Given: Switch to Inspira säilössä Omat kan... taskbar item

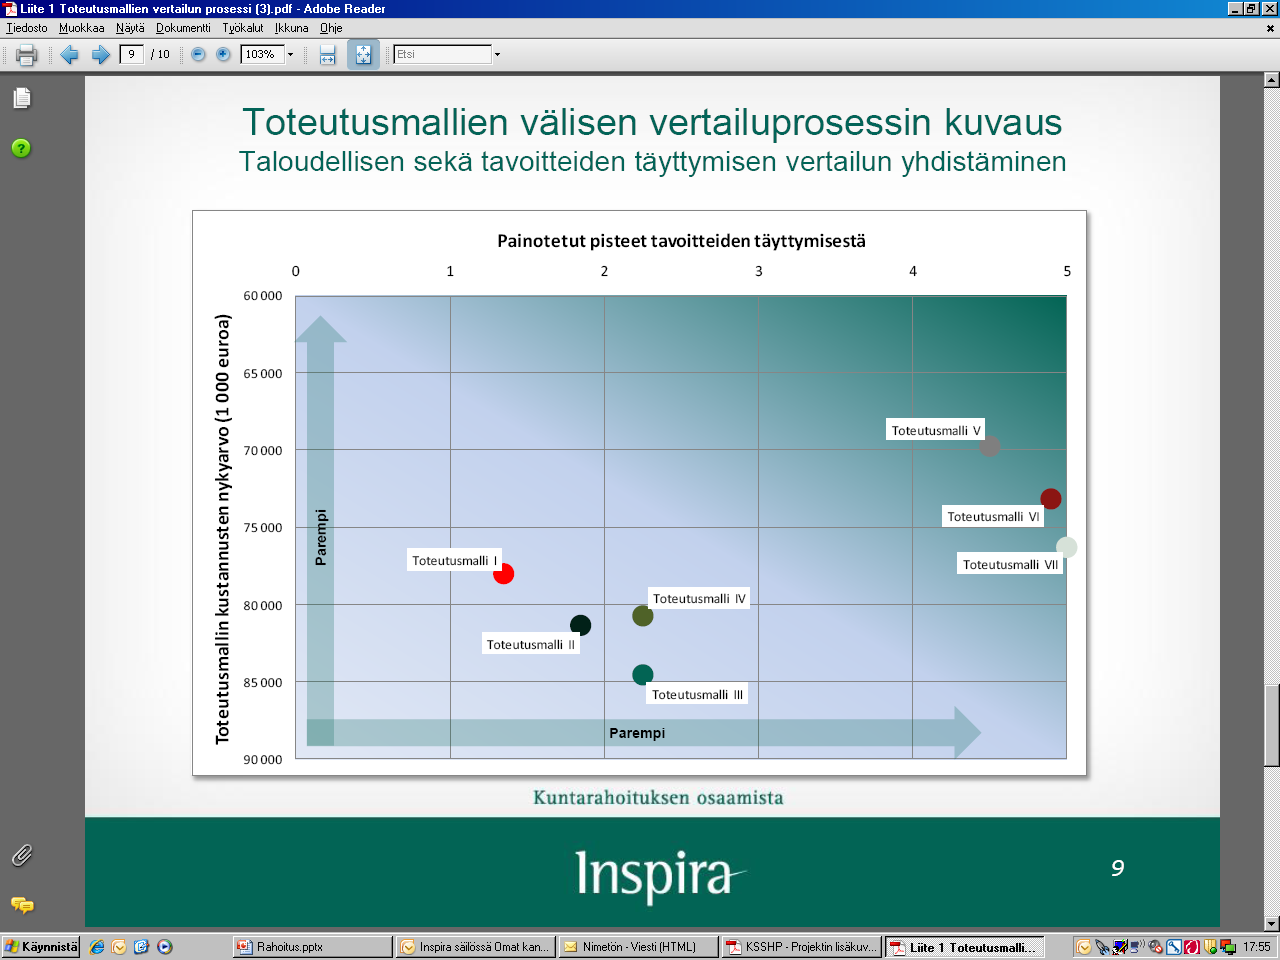Looking at the screenshot, I should click(x=476, y=947).
